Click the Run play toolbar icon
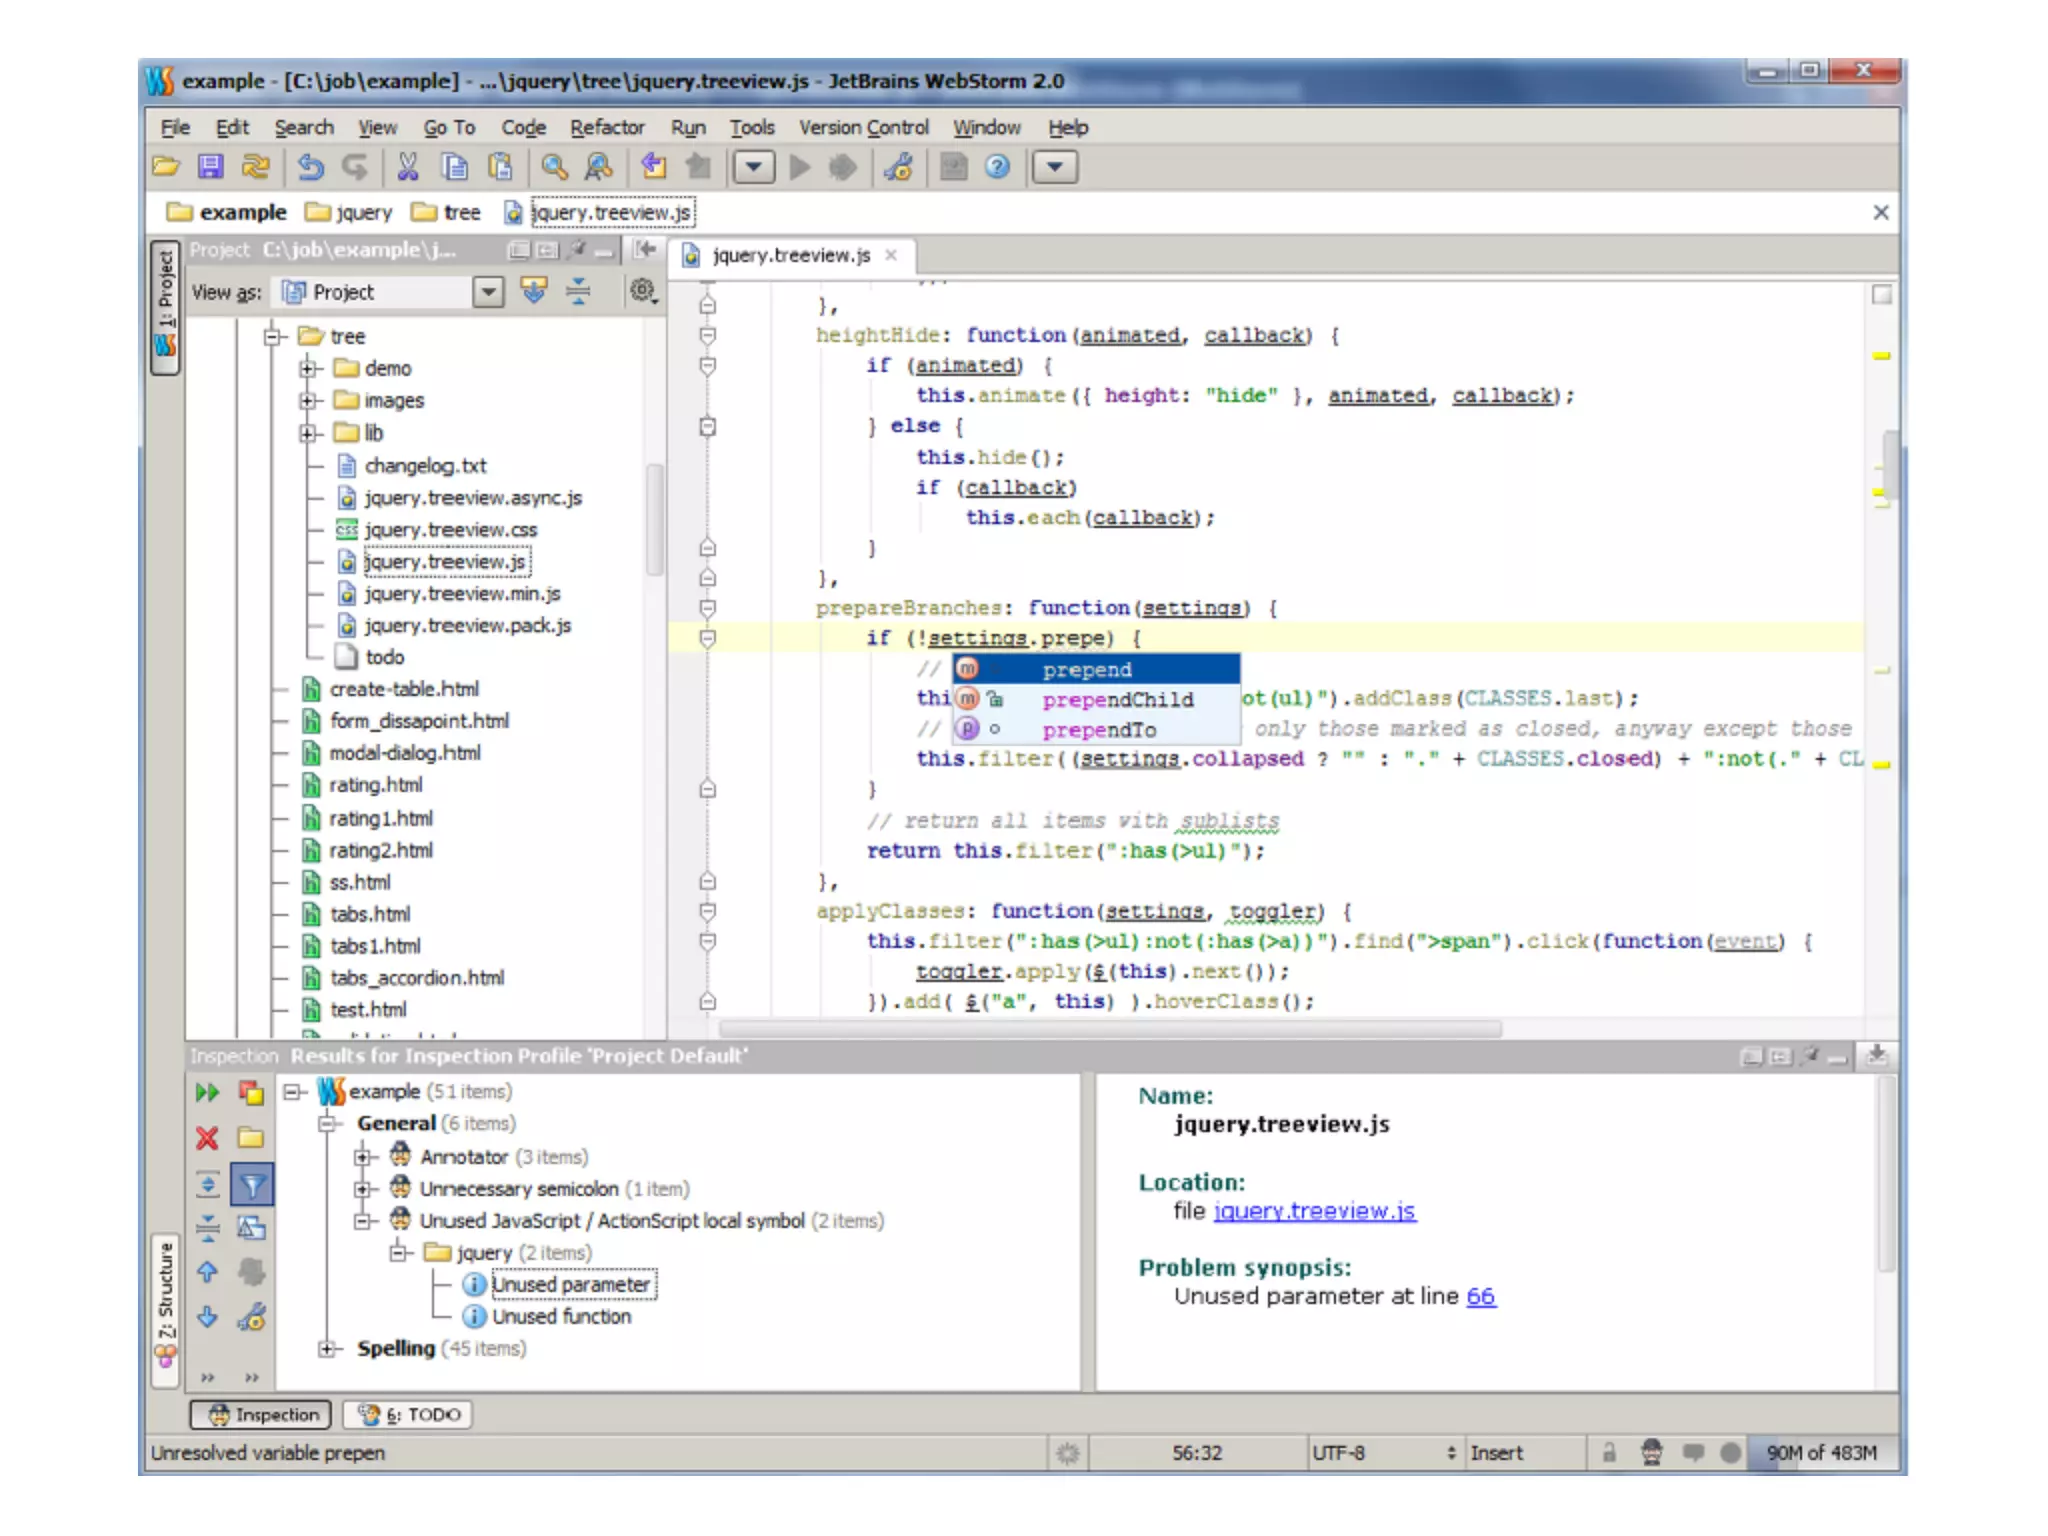 pos(800,167)
